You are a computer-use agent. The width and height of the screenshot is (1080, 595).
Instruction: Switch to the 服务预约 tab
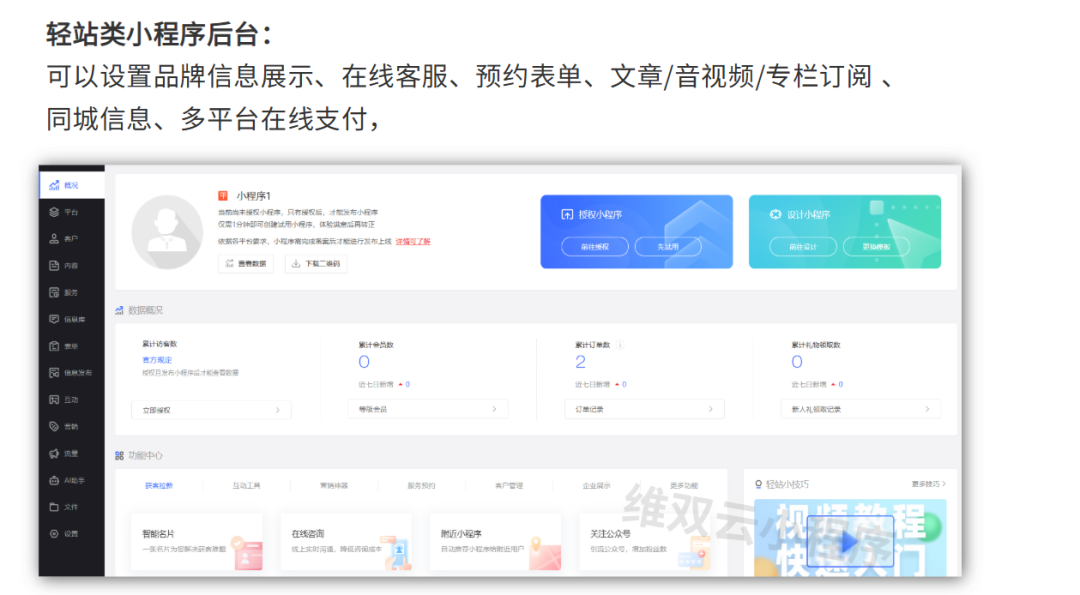420,486
